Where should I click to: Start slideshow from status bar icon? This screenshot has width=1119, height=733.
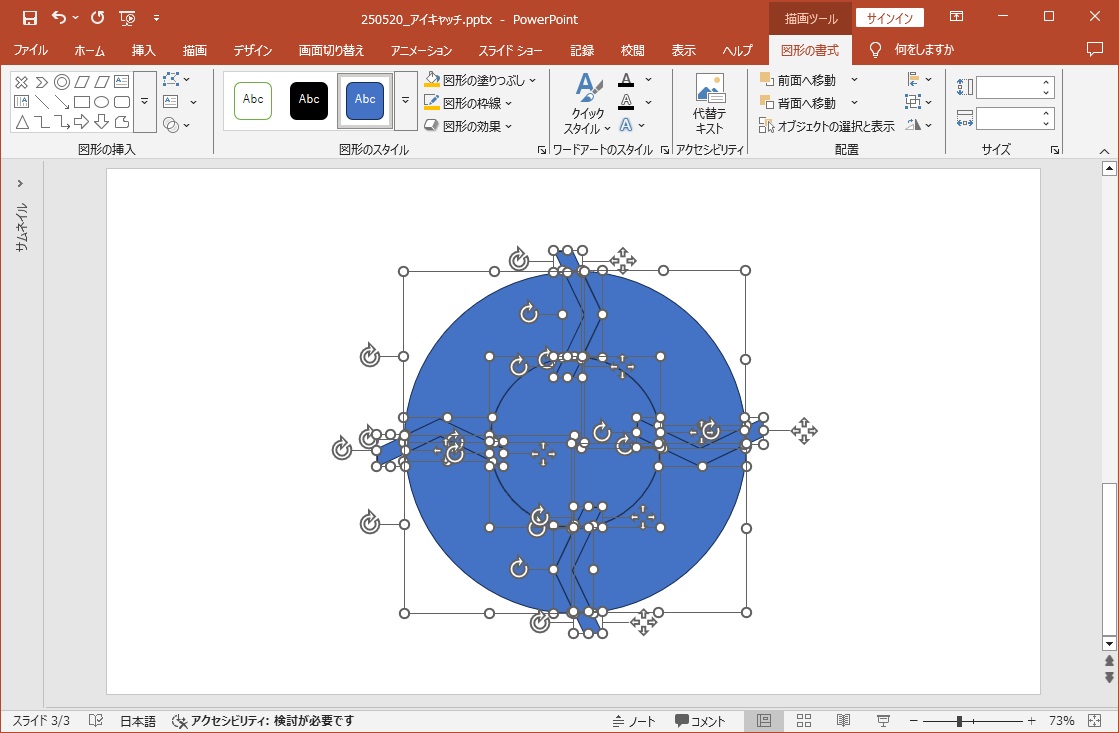coord(883,721)
